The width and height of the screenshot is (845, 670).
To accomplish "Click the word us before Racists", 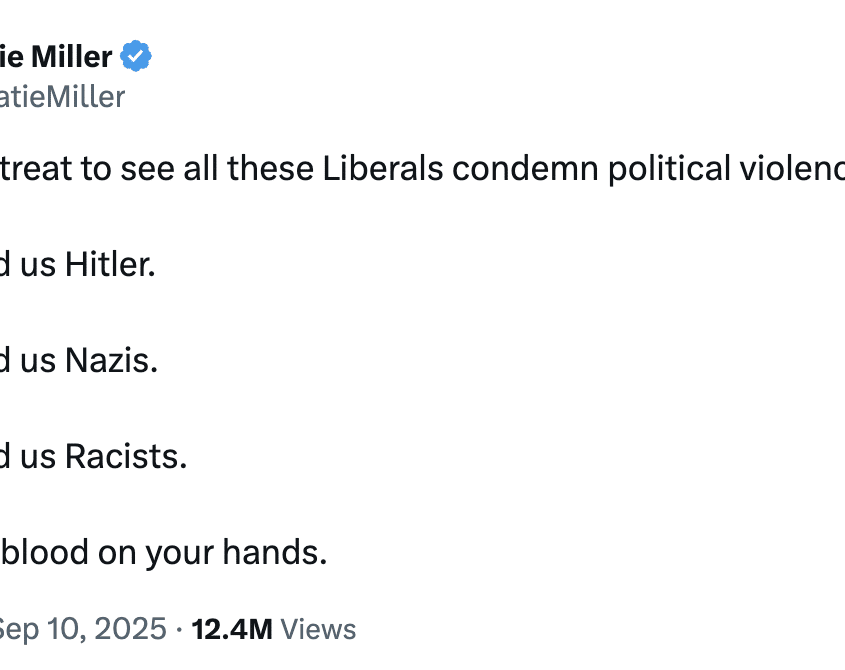I will click(x=38, y=457).
